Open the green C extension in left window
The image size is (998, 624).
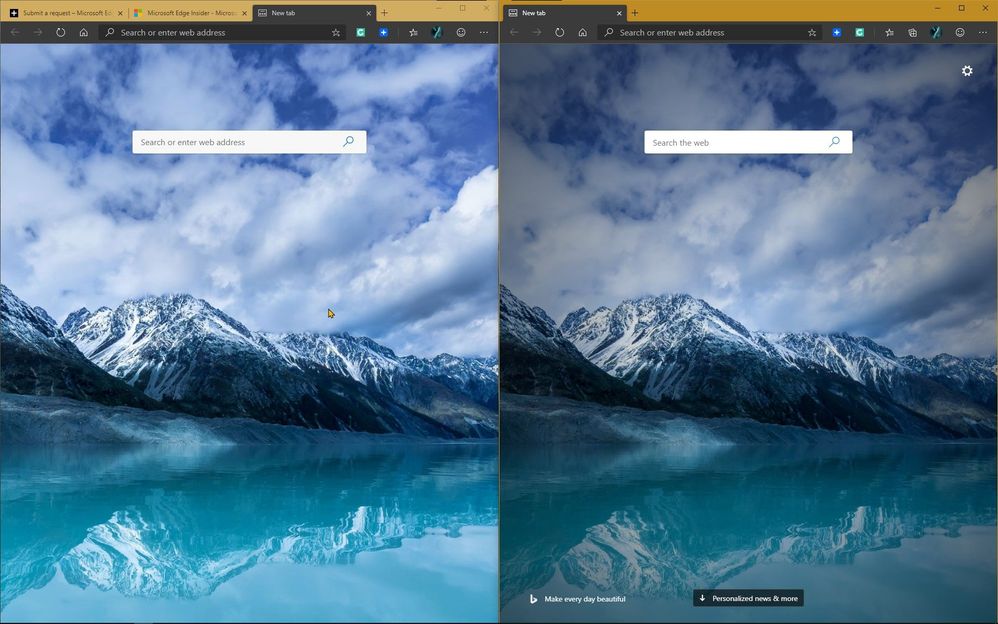pyautogui.click(x=360, y=32)
